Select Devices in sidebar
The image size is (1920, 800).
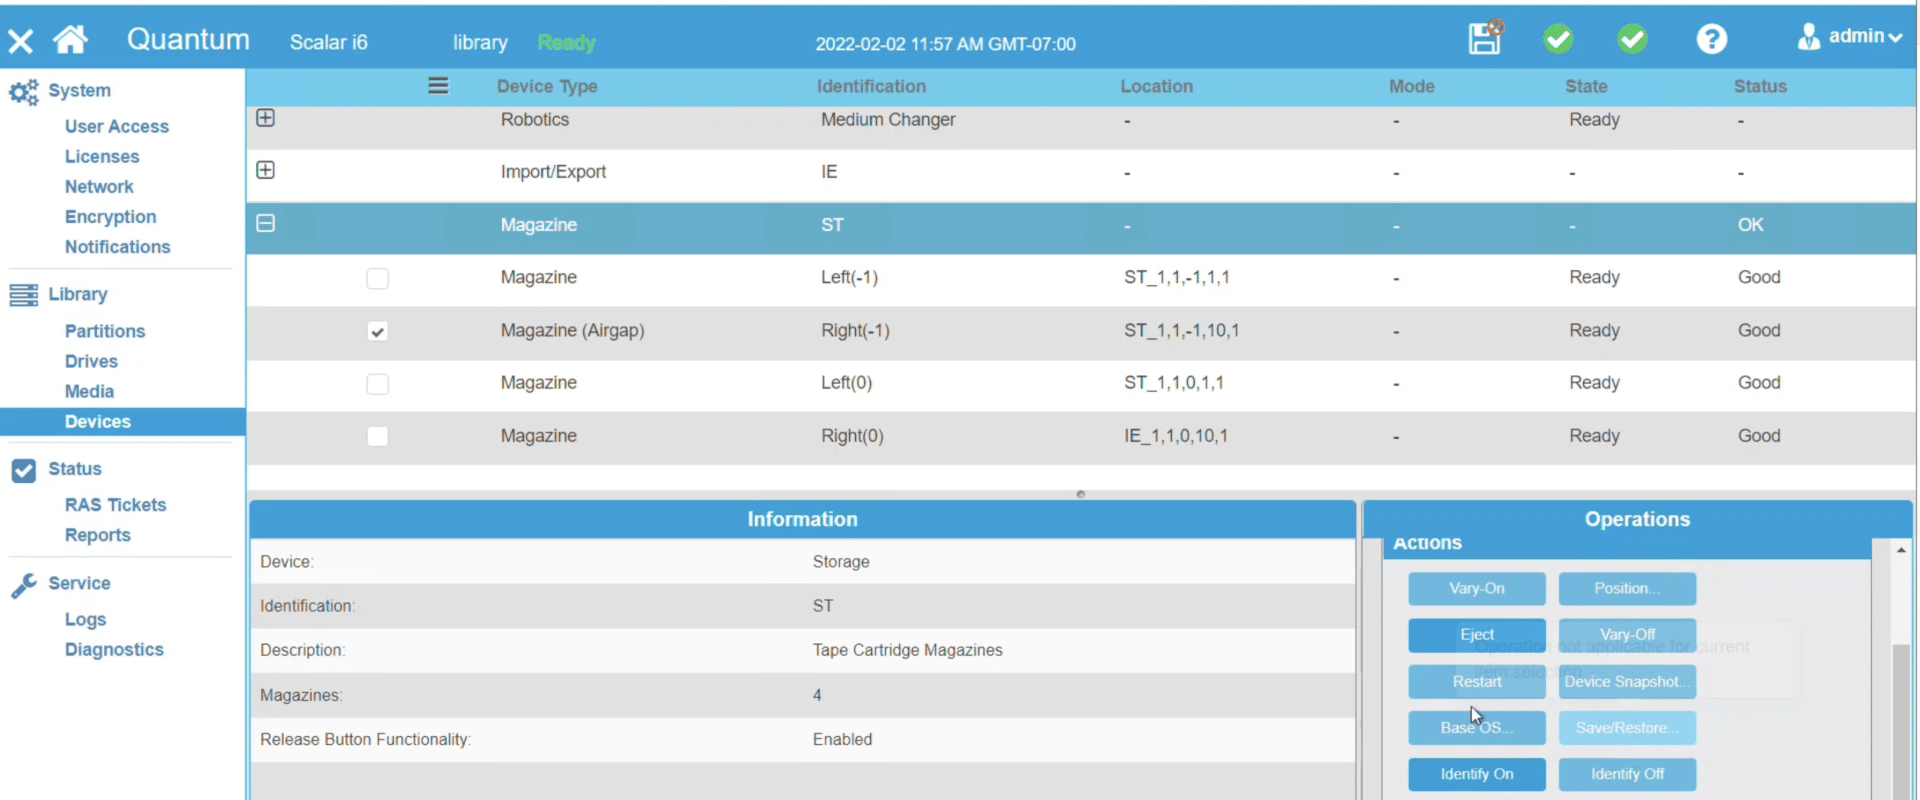point(122,422)
